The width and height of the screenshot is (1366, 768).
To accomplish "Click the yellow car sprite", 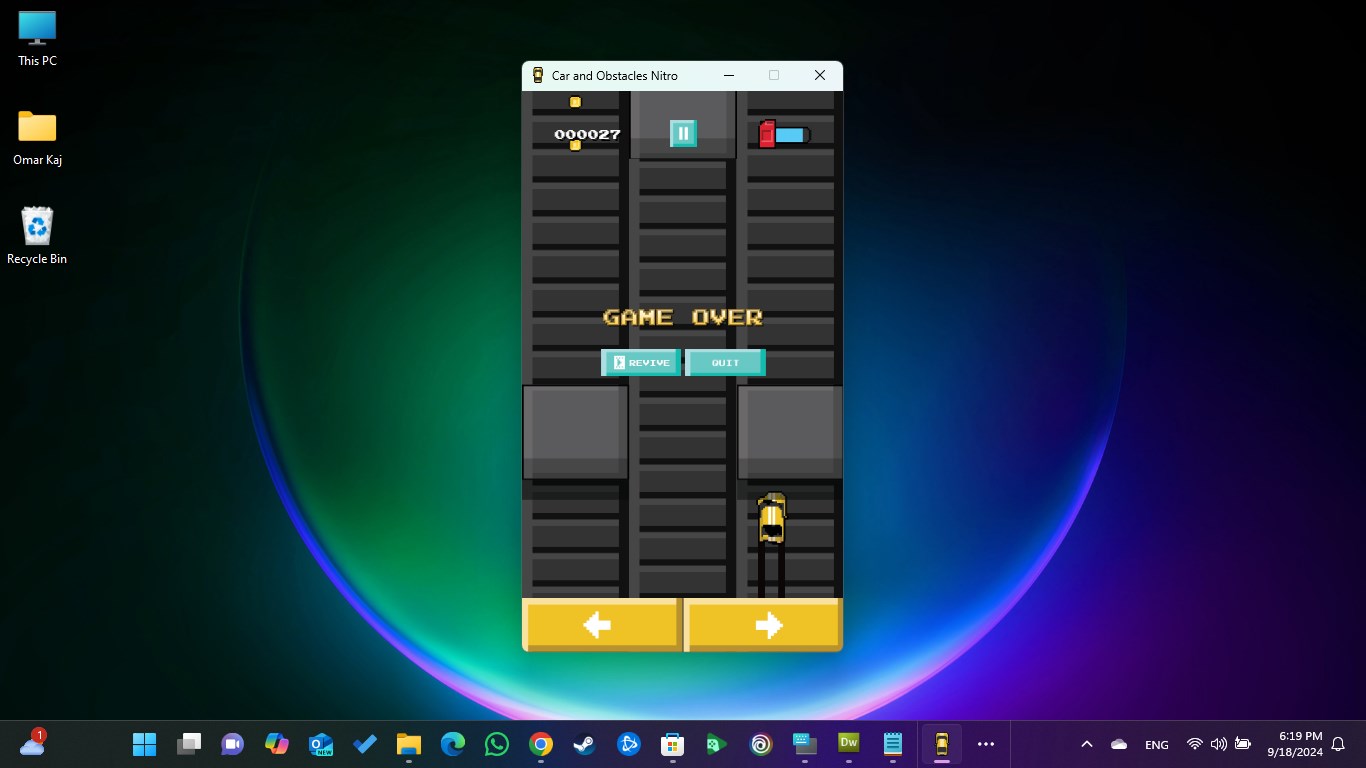I will click(x=771, y=518).
